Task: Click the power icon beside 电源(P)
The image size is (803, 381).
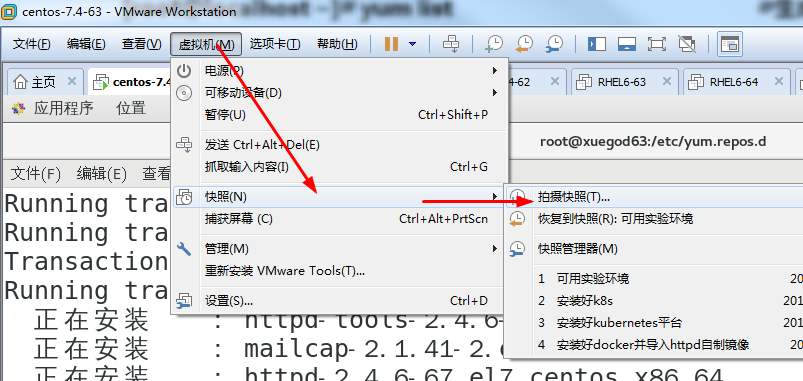Action: 184,71
